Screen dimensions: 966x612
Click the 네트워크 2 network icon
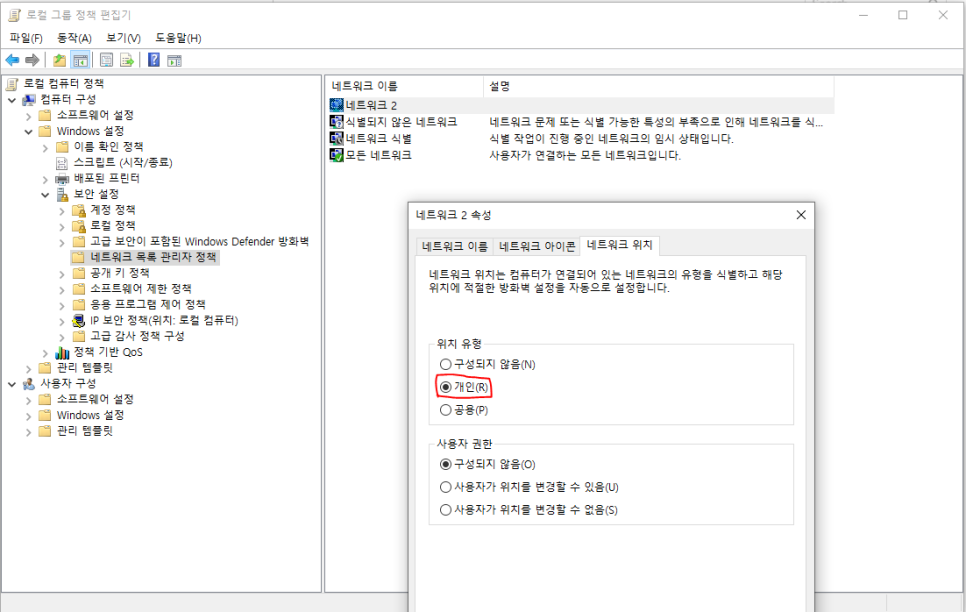(336, 105)
